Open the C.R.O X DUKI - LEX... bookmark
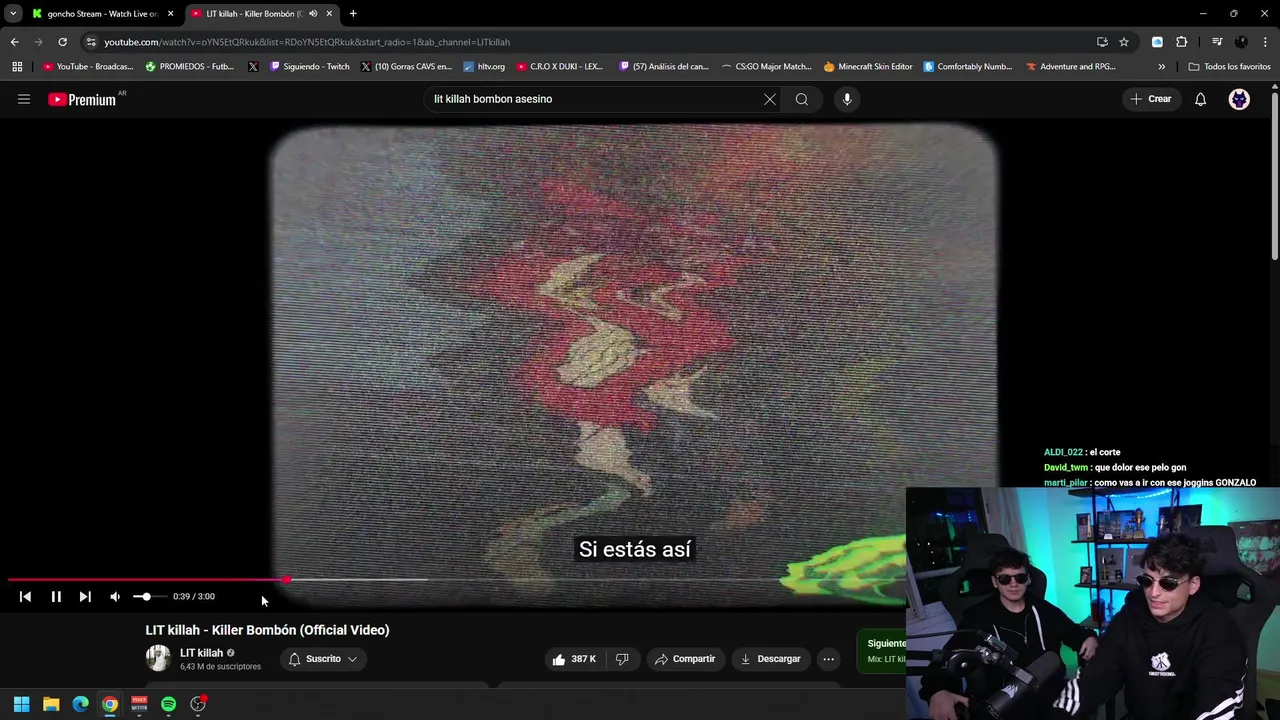 (x=559, y=67)
